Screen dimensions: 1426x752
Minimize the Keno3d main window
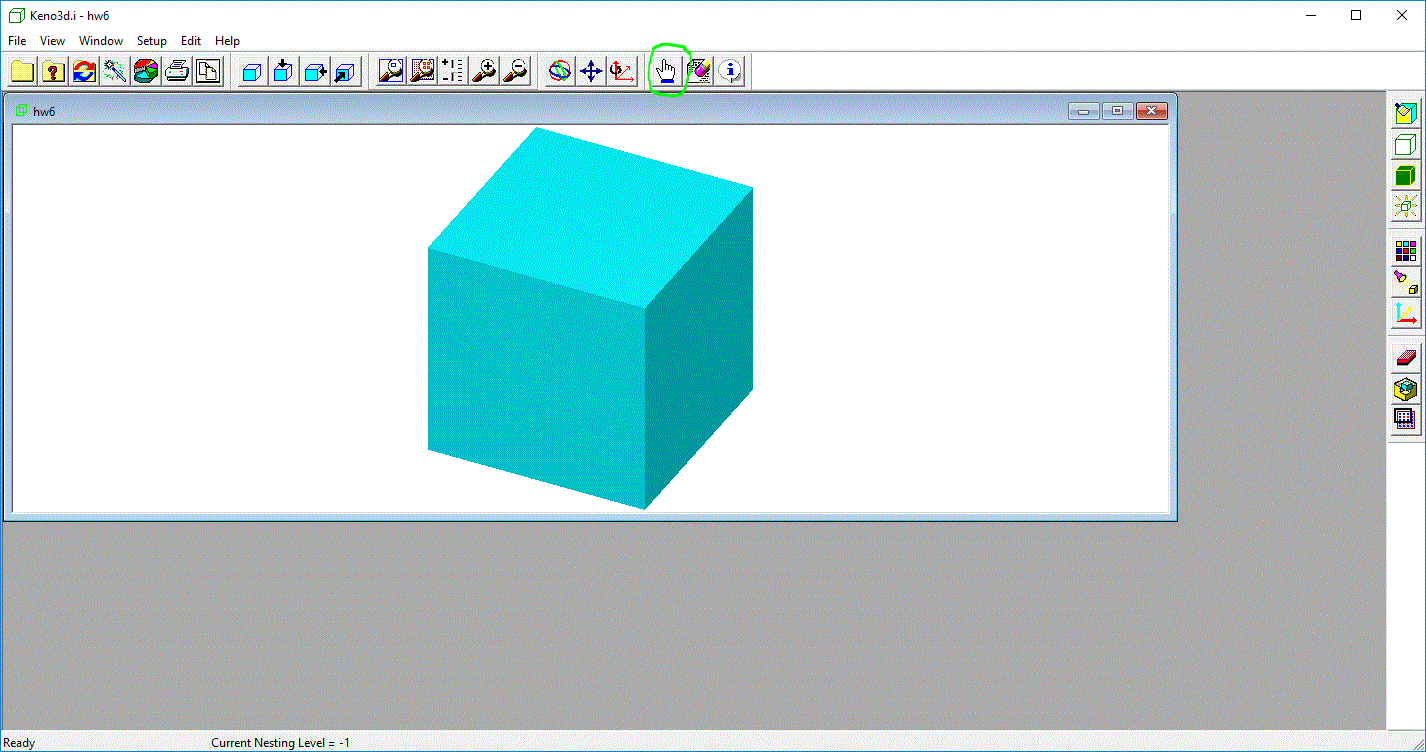tap(1311, 15)
